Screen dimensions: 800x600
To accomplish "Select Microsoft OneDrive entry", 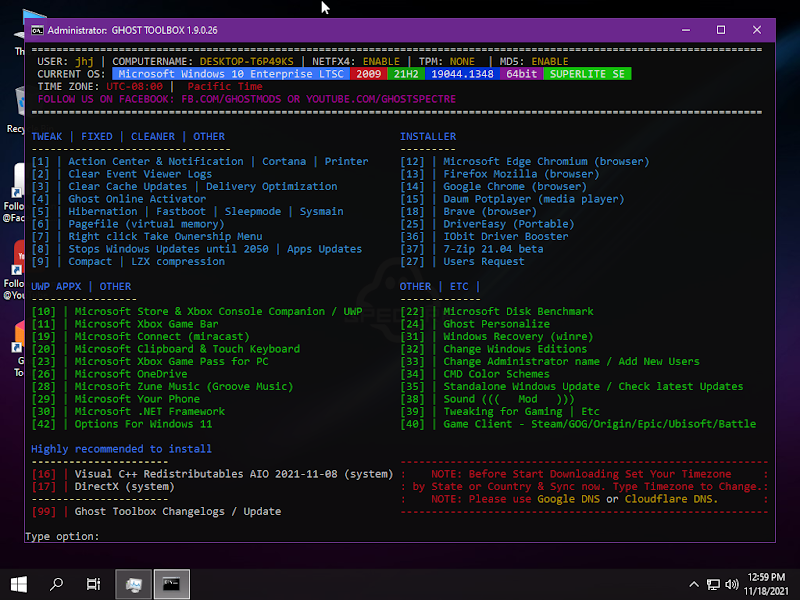I will tap(131, 374).
